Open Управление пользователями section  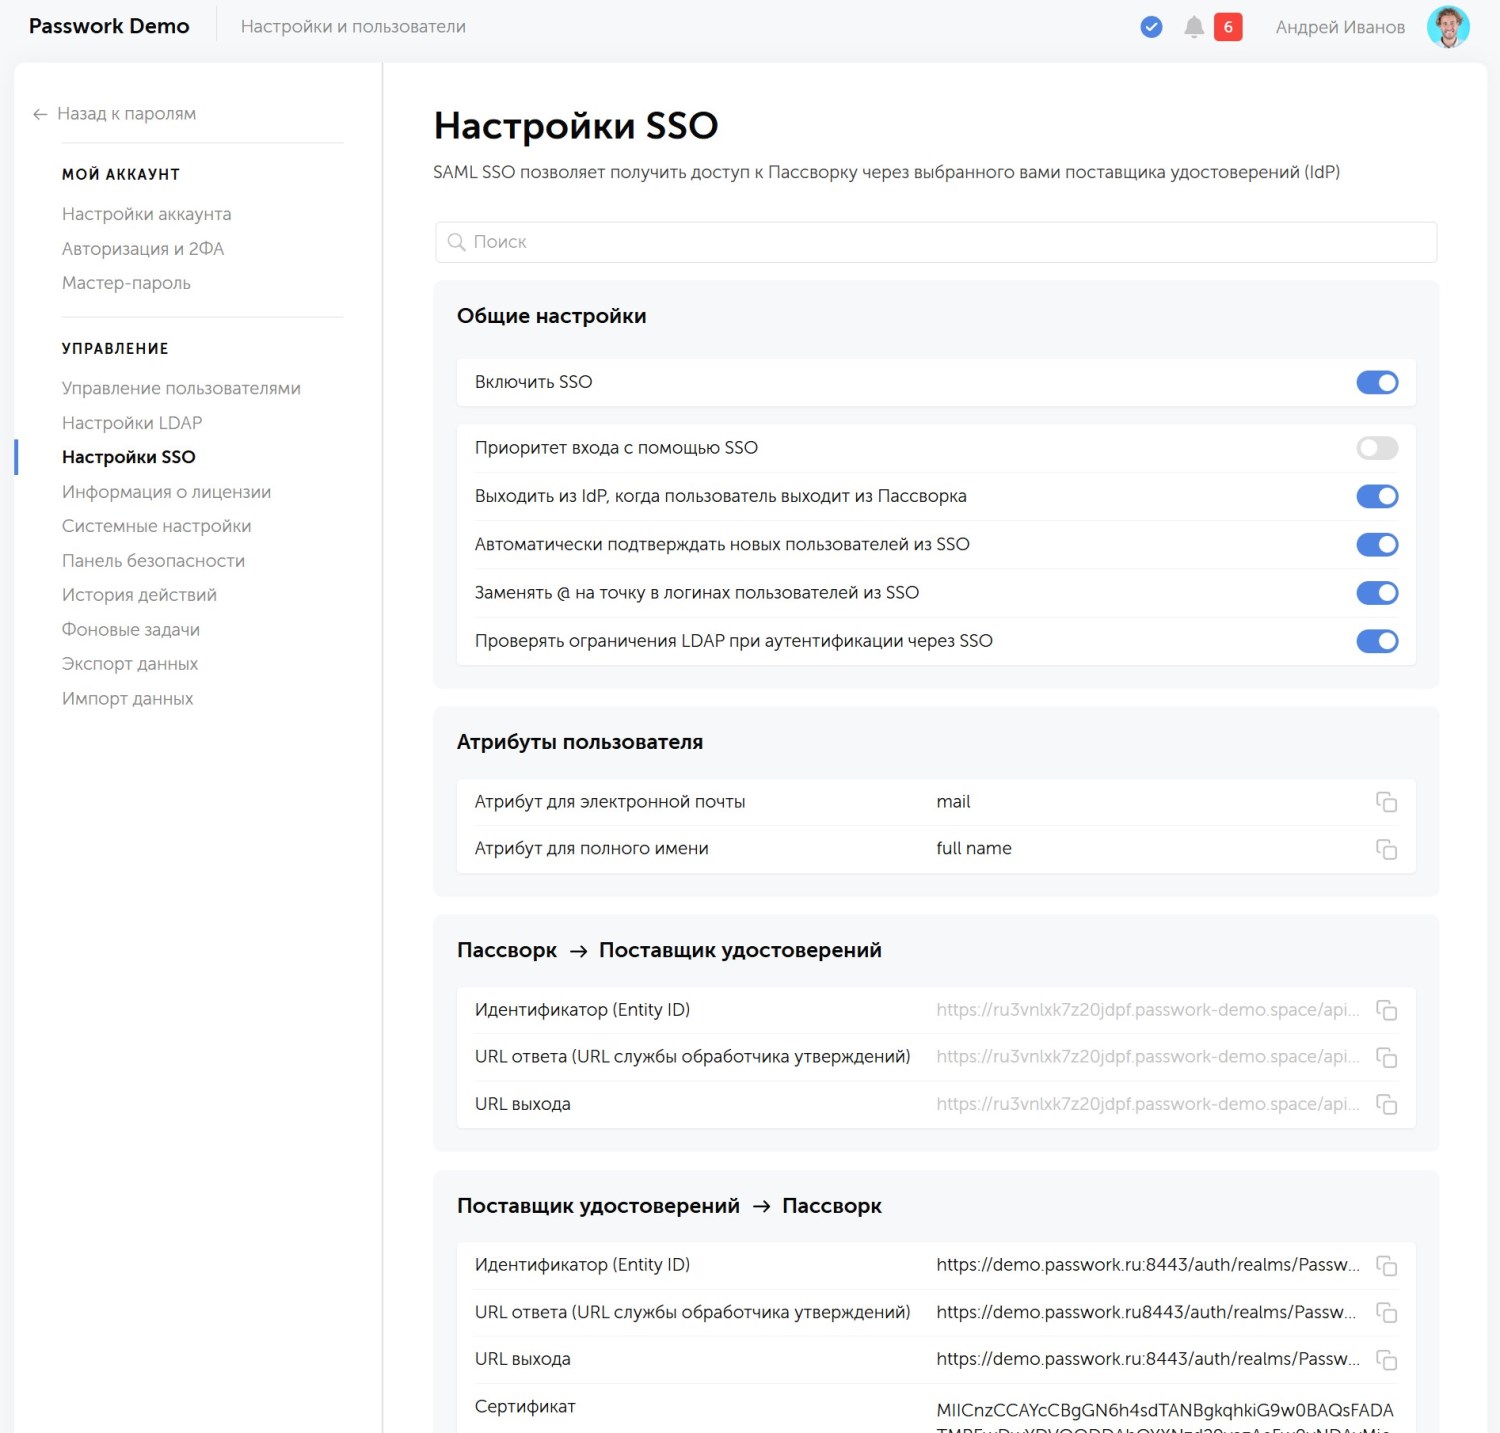pyautogui.click(x=181, y=388)
